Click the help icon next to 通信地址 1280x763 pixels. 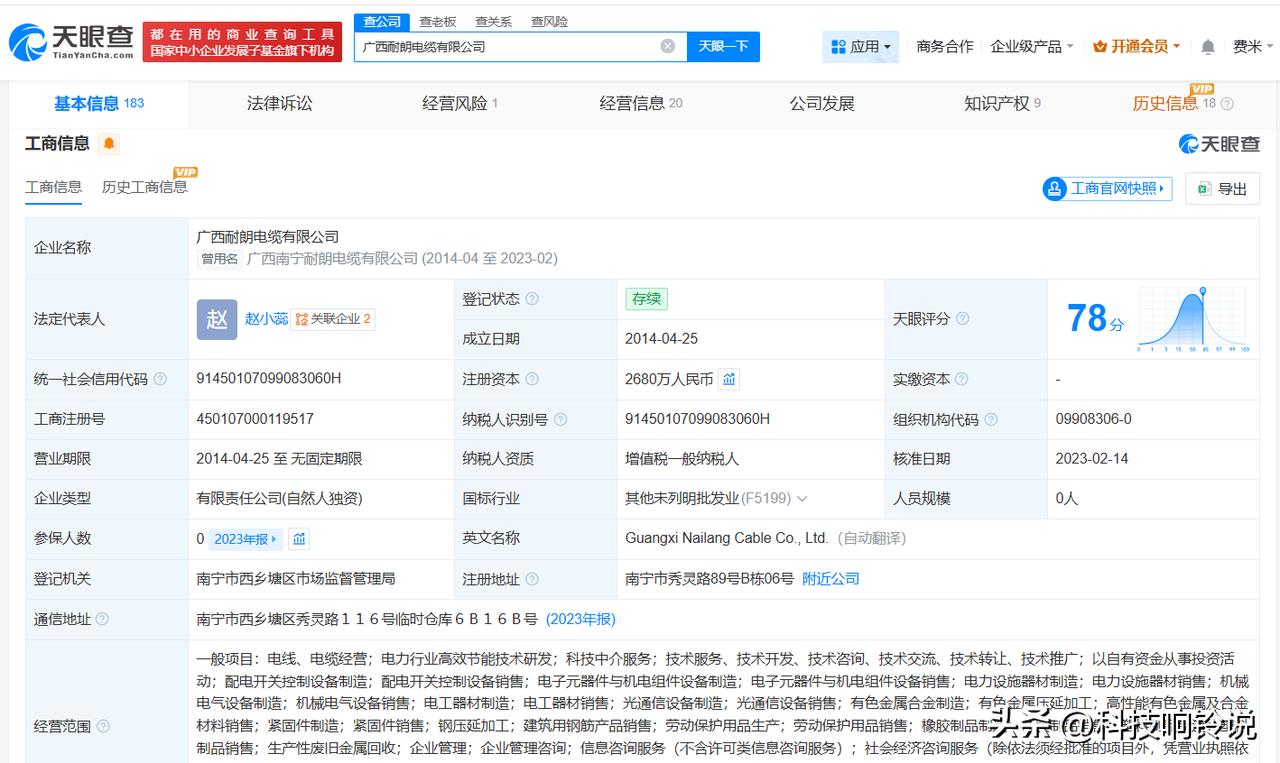[102, 620]
